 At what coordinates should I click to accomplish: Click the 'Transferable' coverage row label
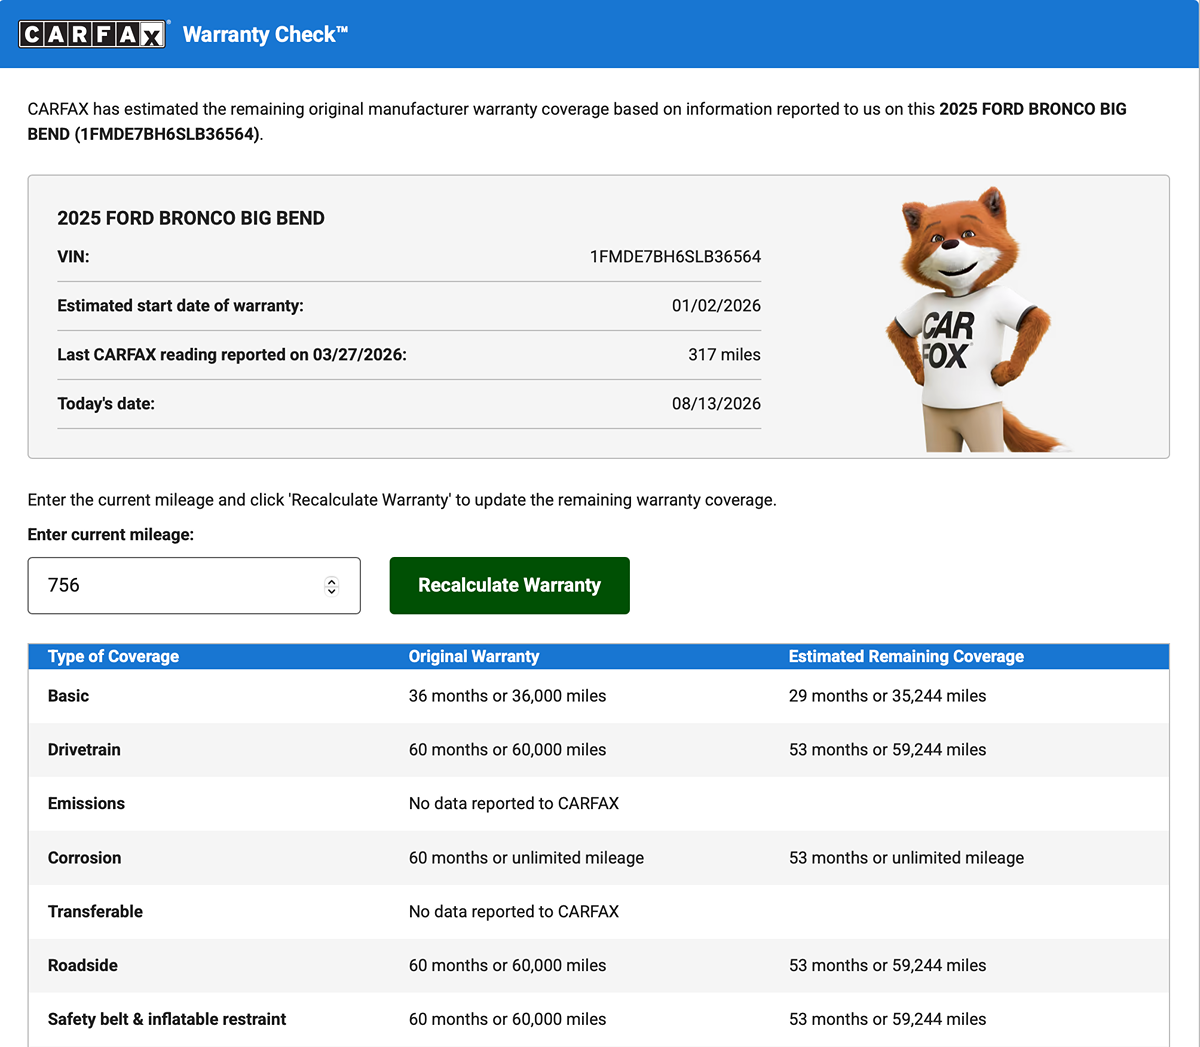[95, 912]
